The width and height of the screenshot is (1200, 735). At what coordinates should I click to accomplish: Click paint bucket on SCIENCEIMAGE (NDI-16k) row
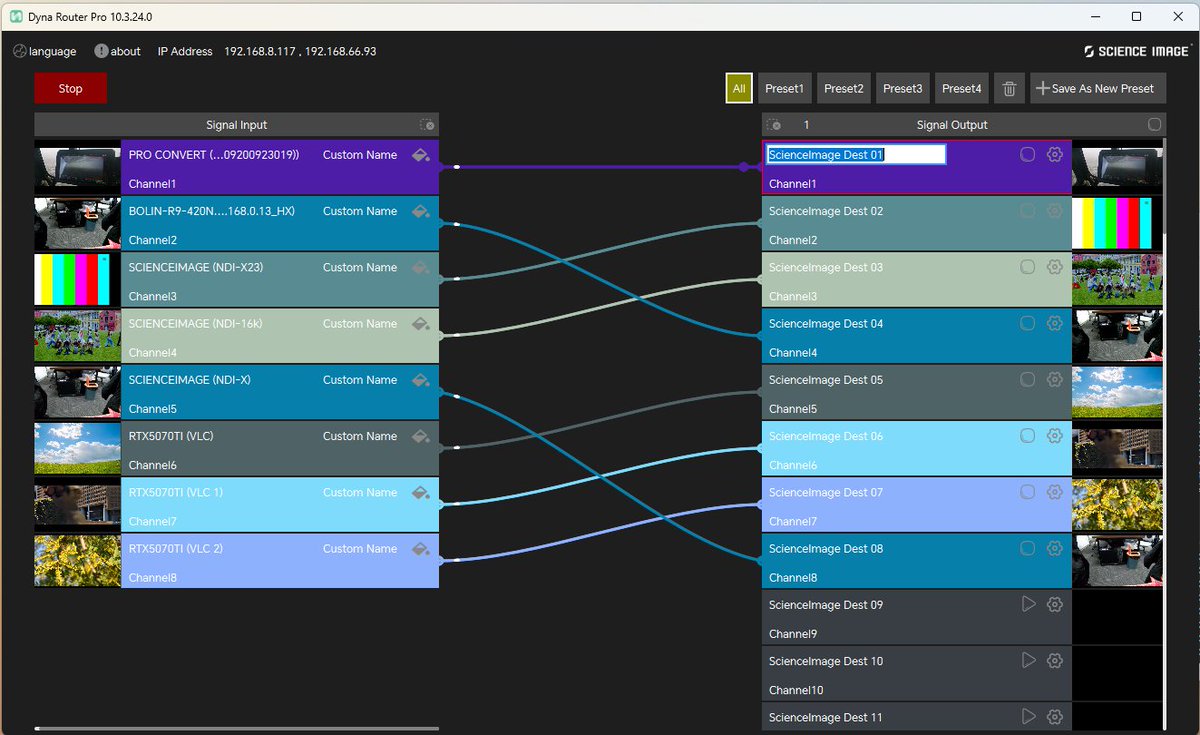(421, 323)
